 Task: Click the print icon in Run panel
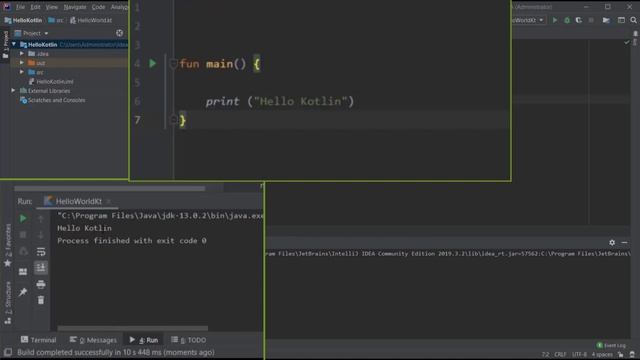coord(41,284)
